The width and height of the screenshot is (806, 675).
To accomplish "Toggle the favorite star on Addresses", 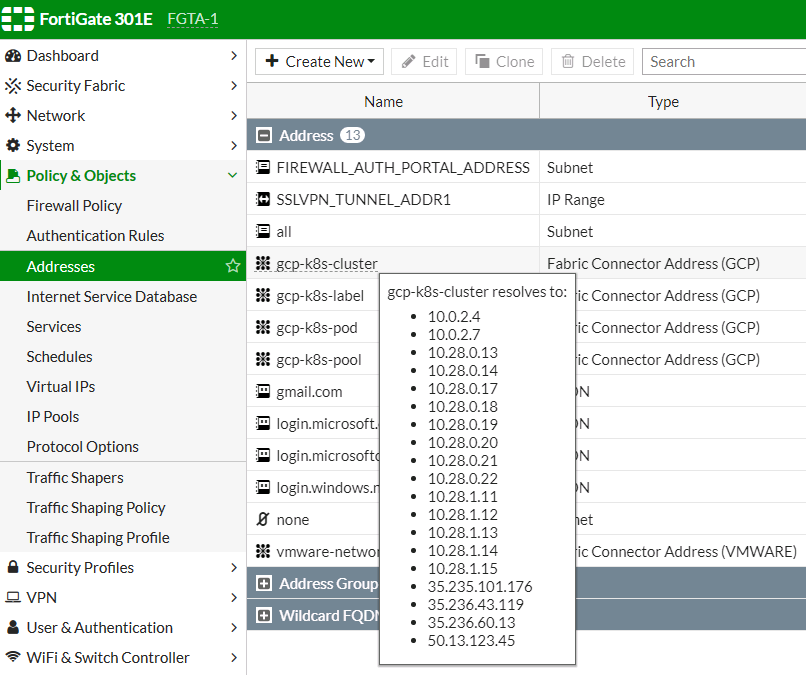I will tap(232, 266).
